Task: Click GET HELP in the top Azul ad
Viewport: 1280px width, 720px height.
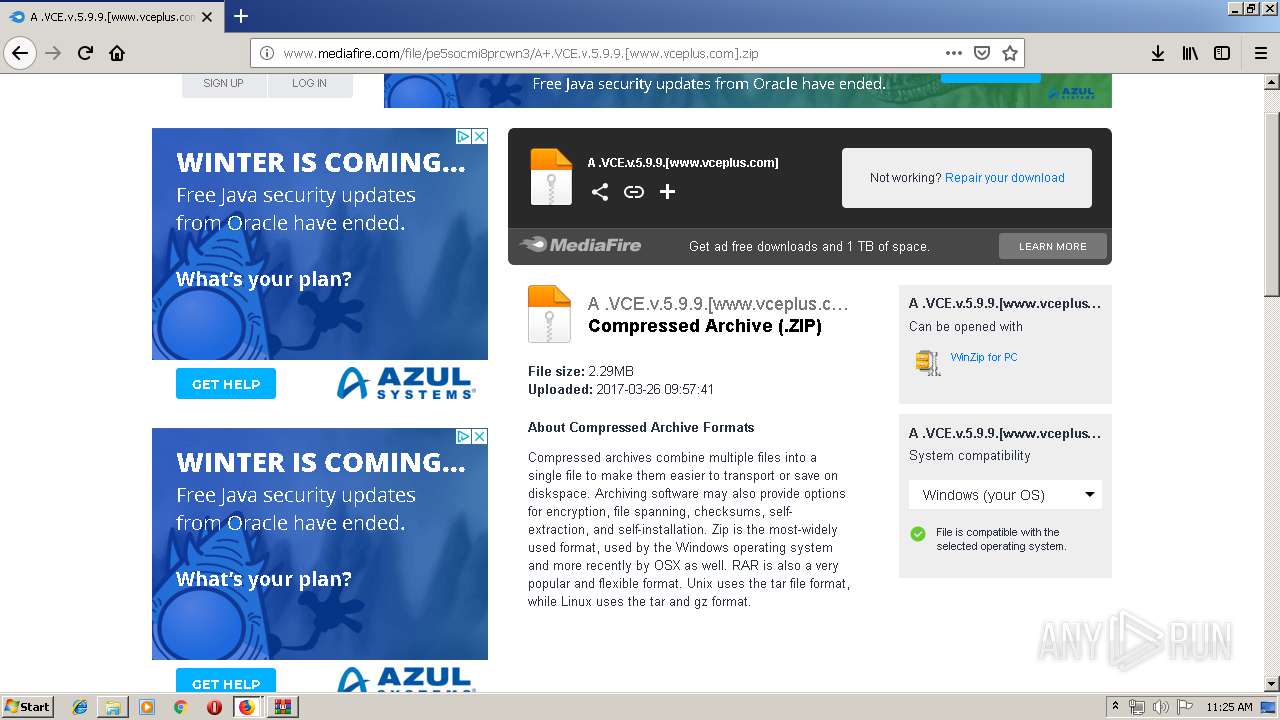Action: tap(226, 384)
